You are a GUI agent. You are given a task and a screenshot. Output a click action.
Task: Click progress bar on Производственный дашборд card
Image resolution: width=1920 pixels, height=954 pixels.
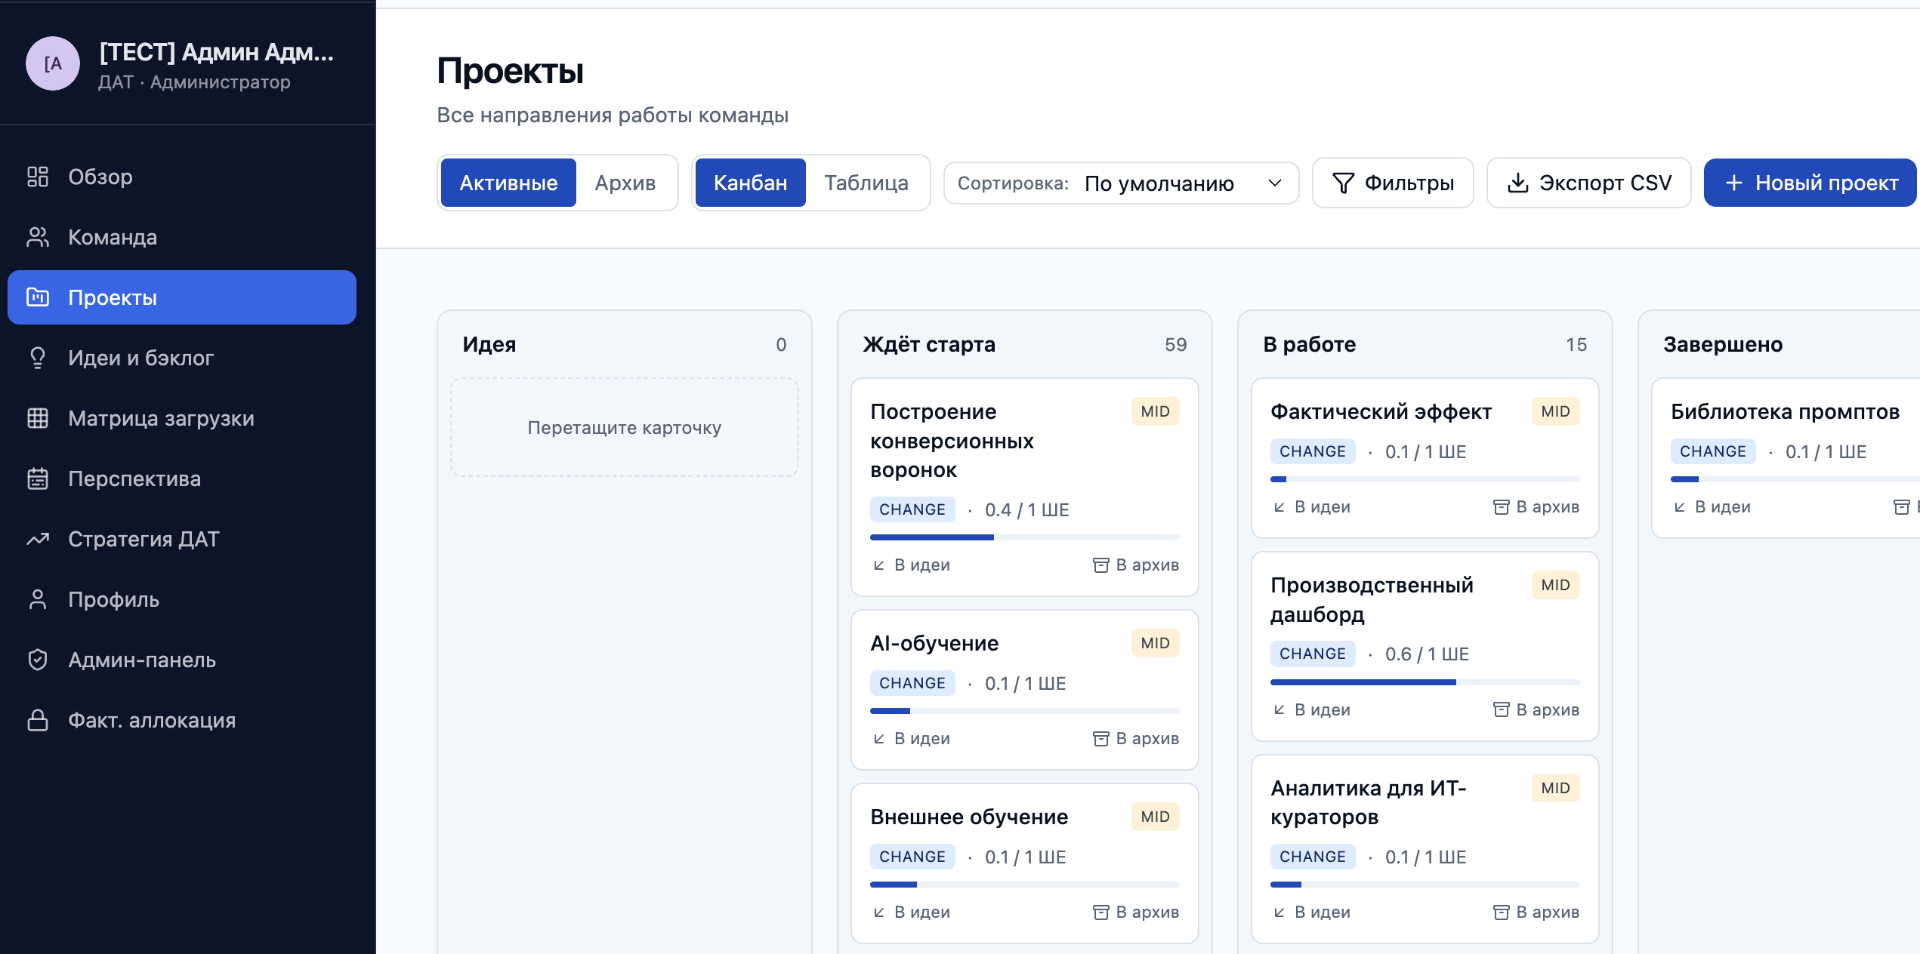pos(1425,682)
